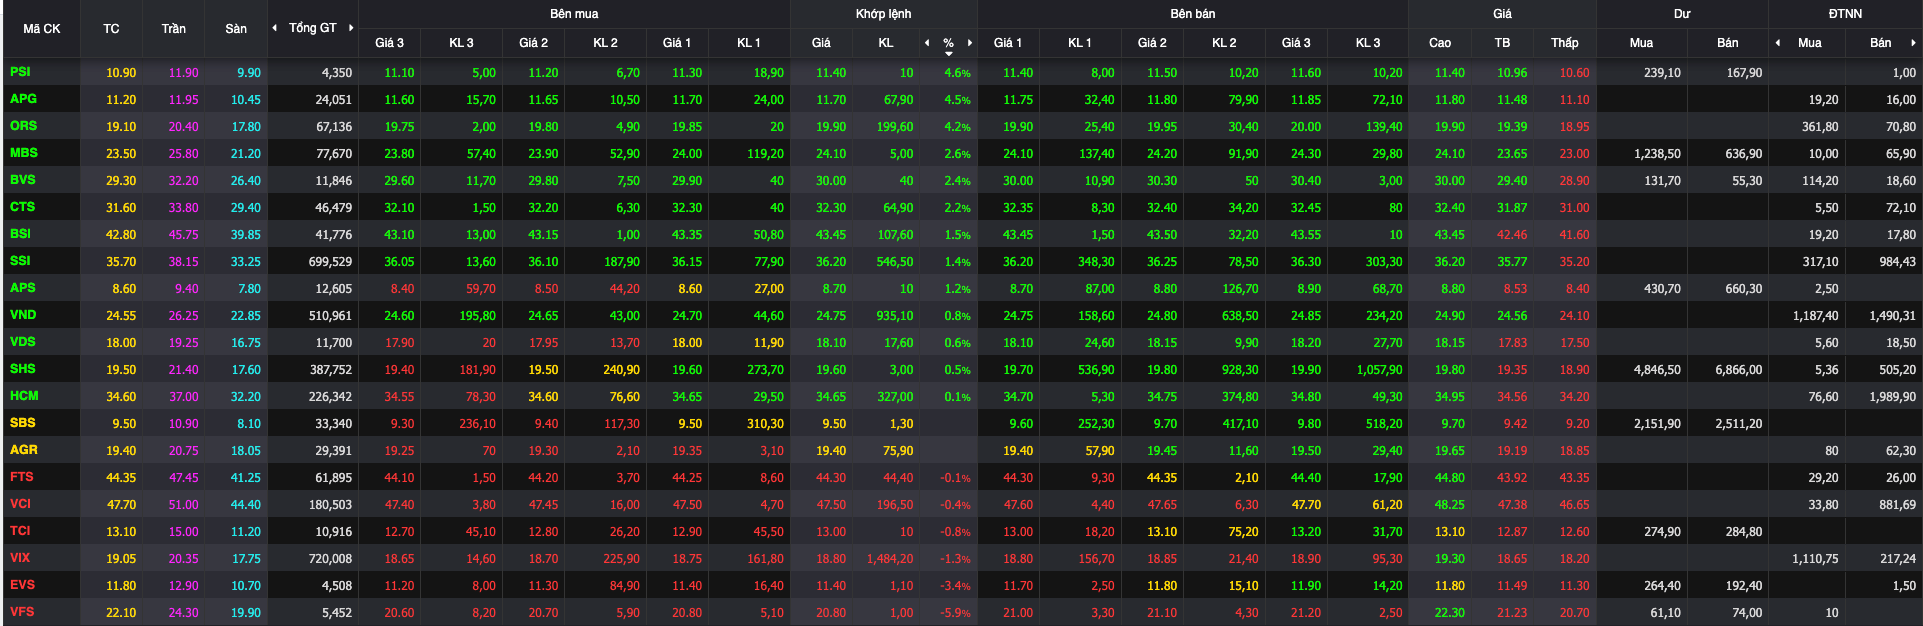This screenshot has width=1923, height=626.
Task: Click the Khớp lệnh KL column header
Action: [886, 43]
